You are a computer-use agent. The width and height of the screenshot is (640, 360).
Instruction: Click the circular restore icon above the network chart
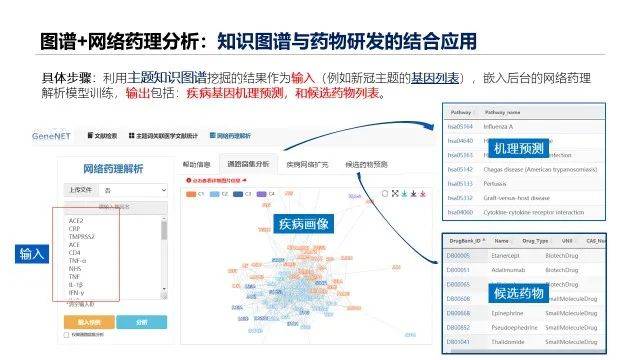tap(384, 193)
